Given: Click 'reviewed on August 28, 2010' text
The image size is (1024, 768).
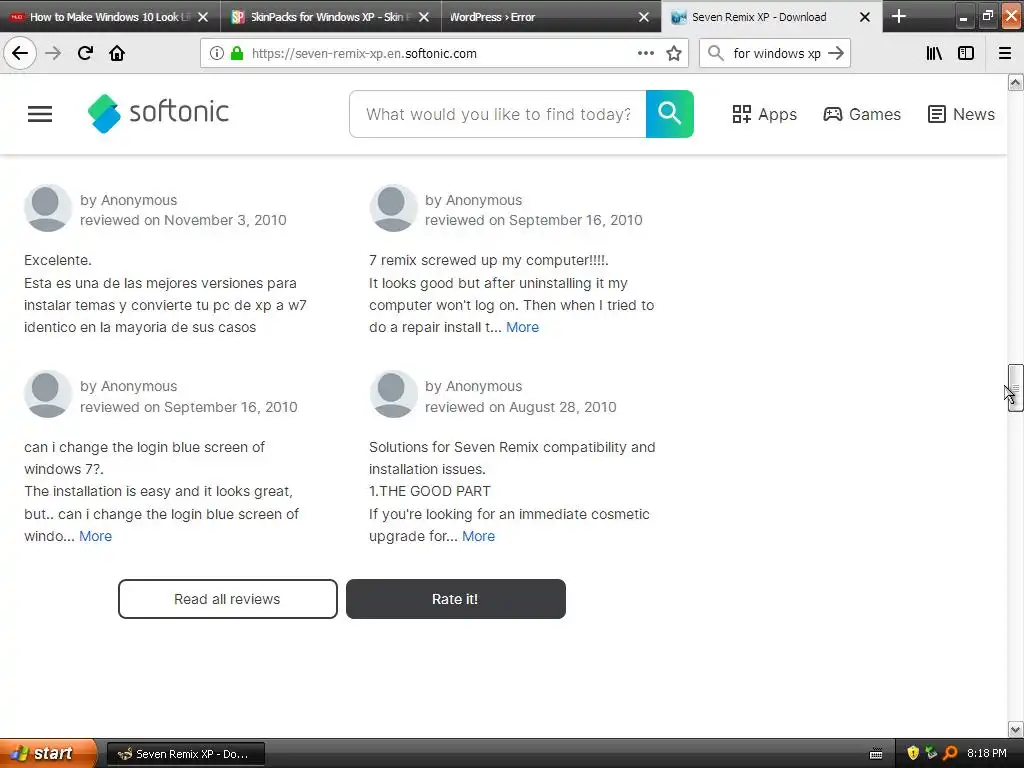Looking at the screenshot, I should 520,407.
